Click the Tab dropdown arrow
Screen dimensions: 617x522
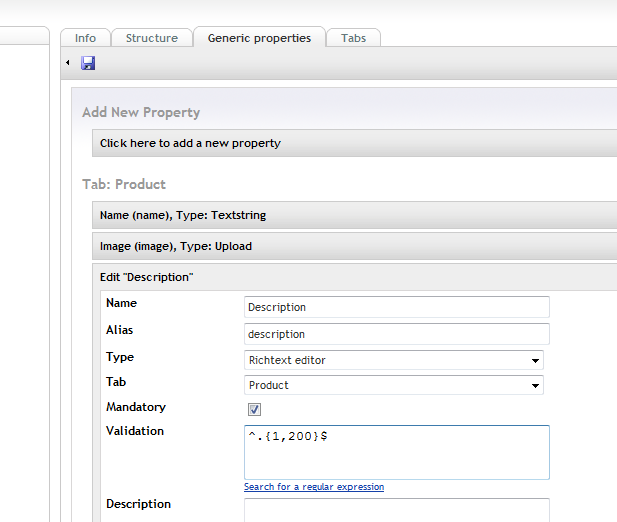click(x=535, y=386)
